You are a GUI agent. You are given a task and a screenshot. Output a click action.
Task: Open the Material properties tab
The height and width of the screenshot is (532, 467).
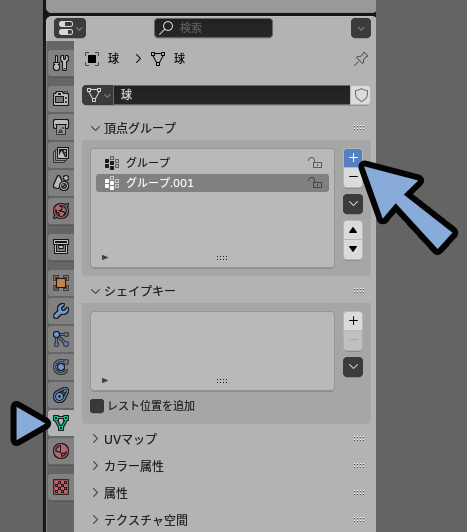coord(61,451)
